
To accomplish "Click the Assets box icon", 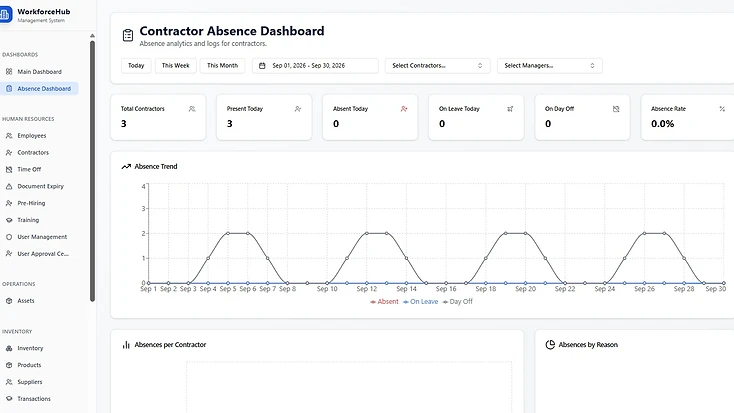I will click(x=9, y=301).
